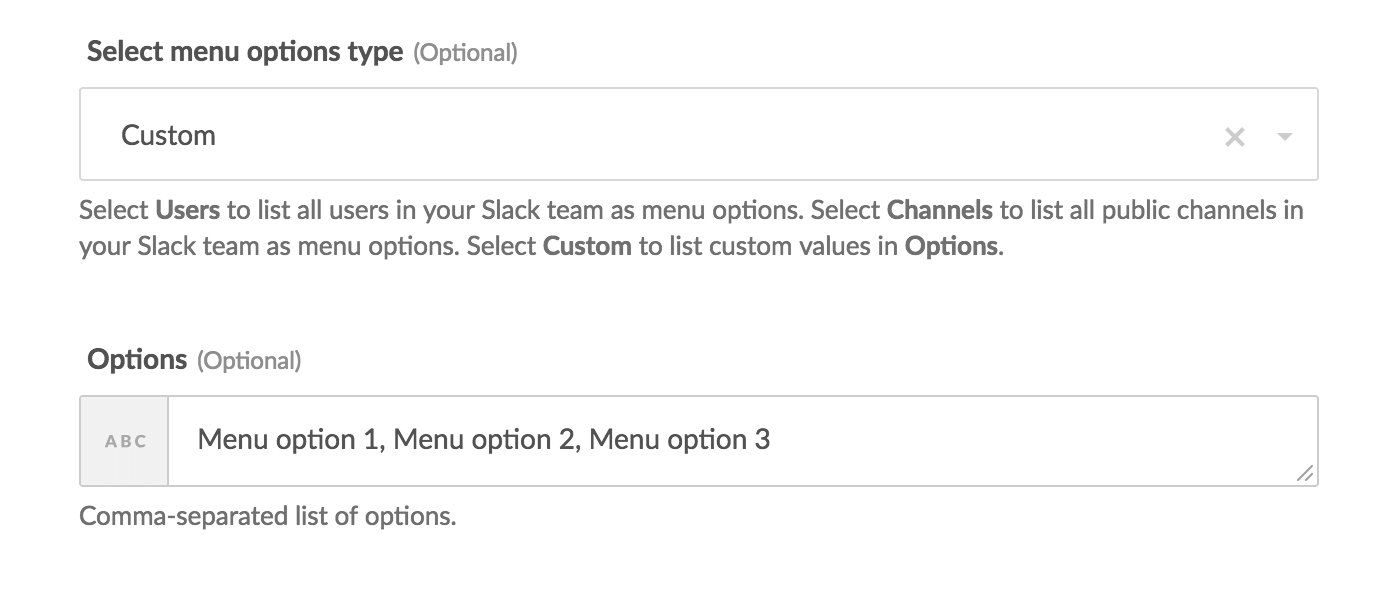Click the dropdown caret on the menu type field
The image size is (1395, 594).
click(x=1283, y=137)
